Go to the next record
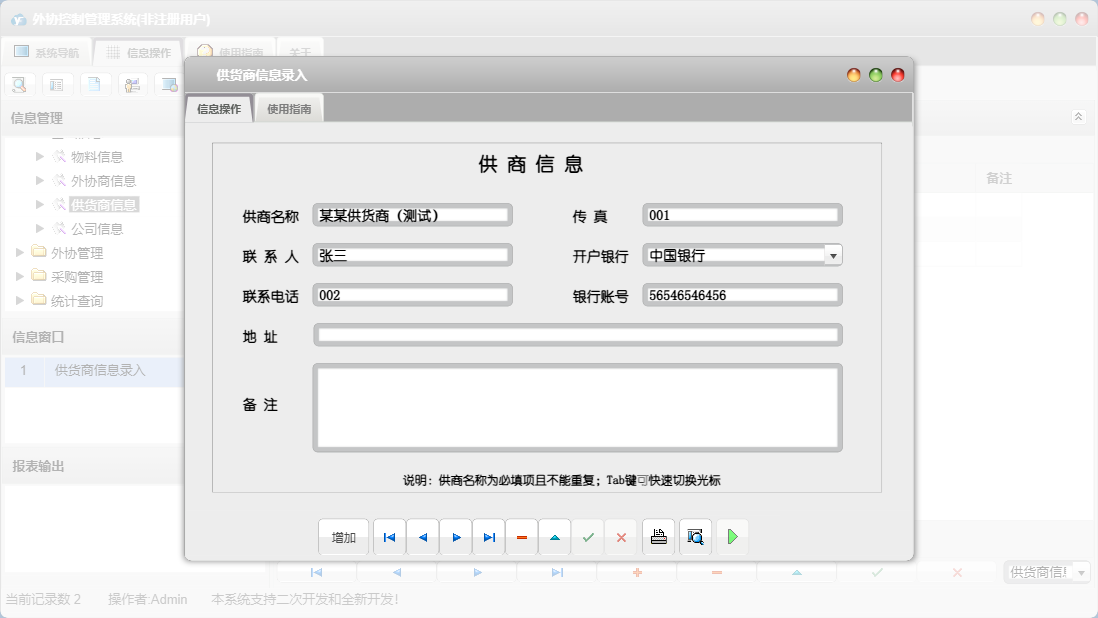The height and width of the screenshot is (618, 1098). (x=456, y=537)
